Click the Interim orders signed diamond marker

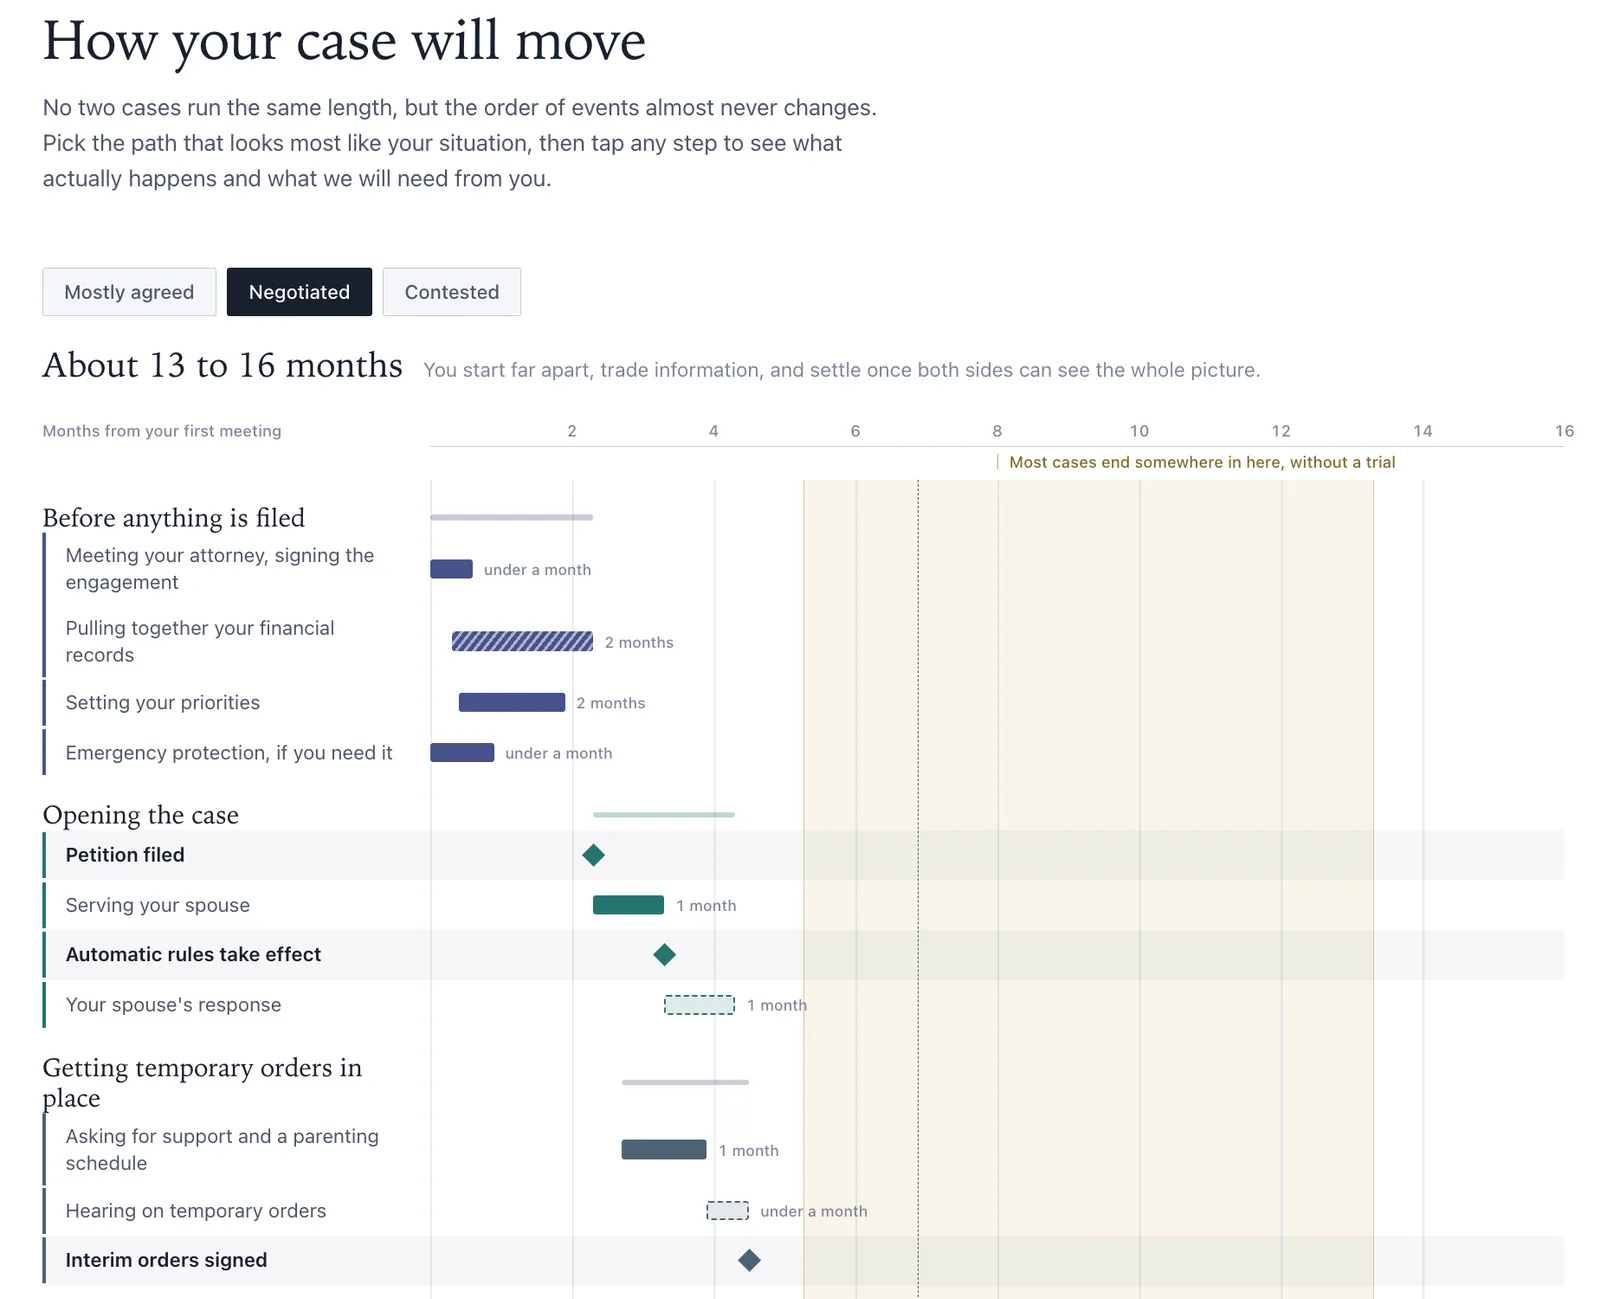(x=749, y=1260)
